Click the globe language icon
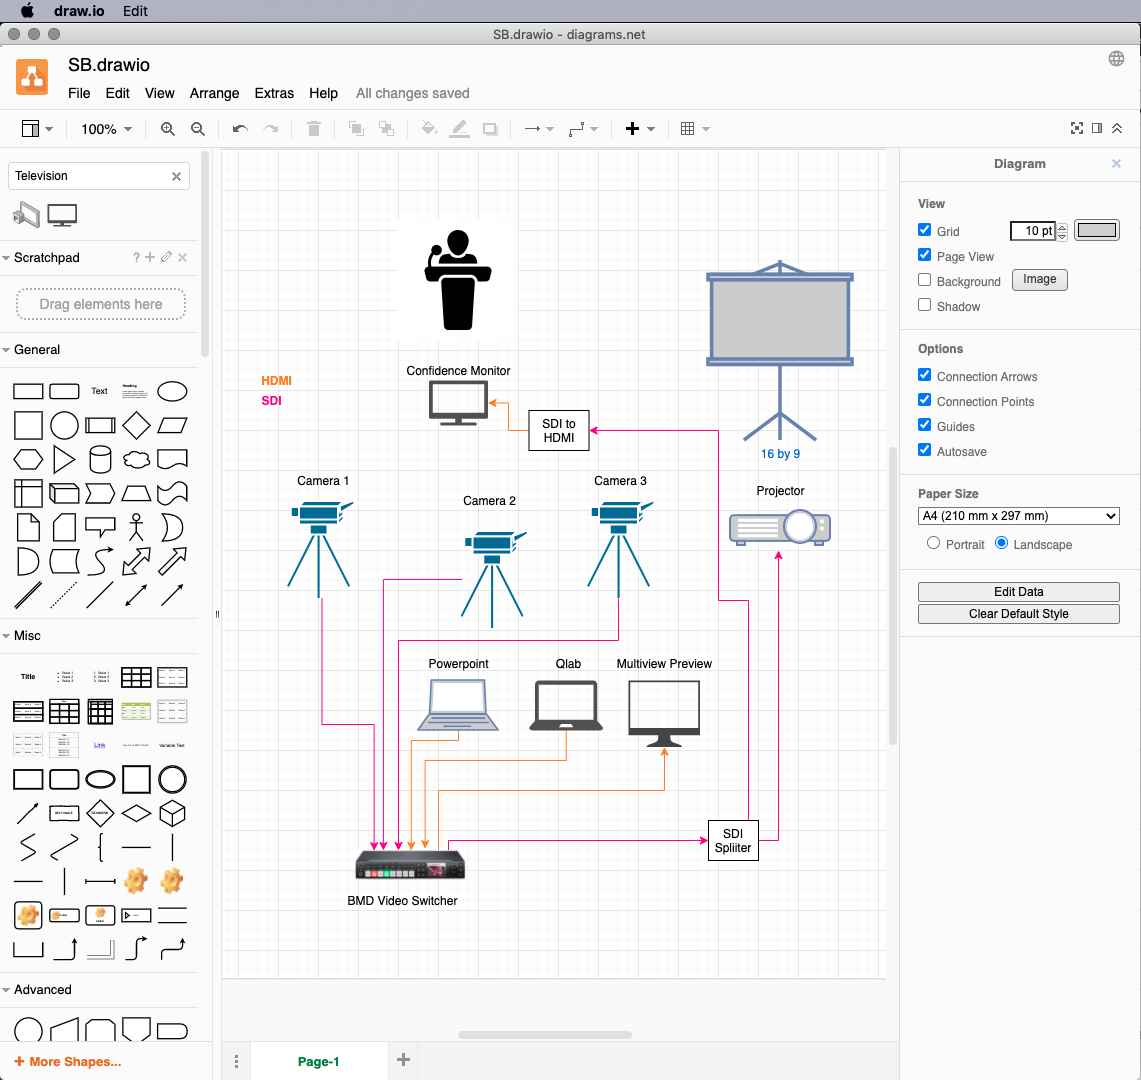 [1116, 59]
